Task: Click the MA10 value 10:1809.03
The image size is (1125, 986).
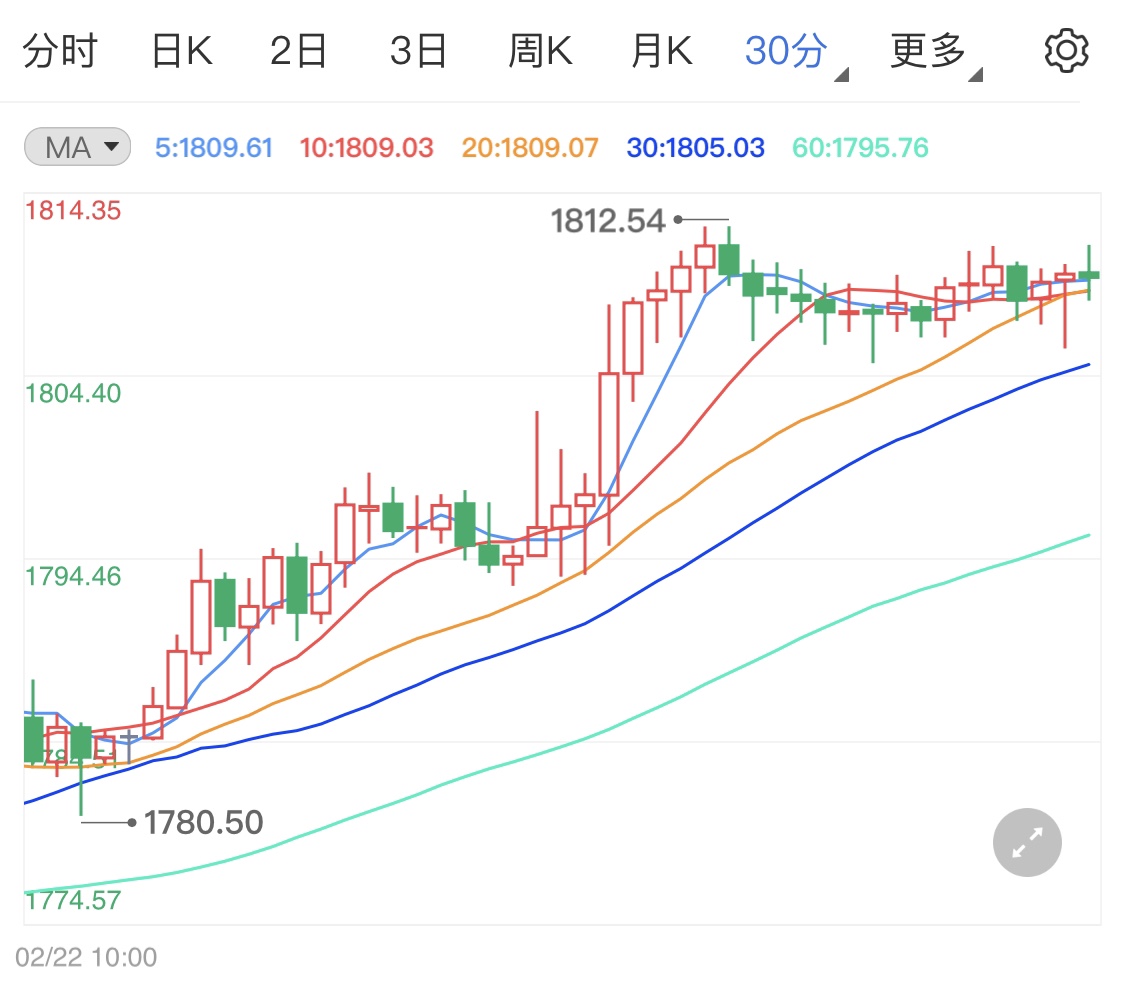Action: click(x=366, y=148)
